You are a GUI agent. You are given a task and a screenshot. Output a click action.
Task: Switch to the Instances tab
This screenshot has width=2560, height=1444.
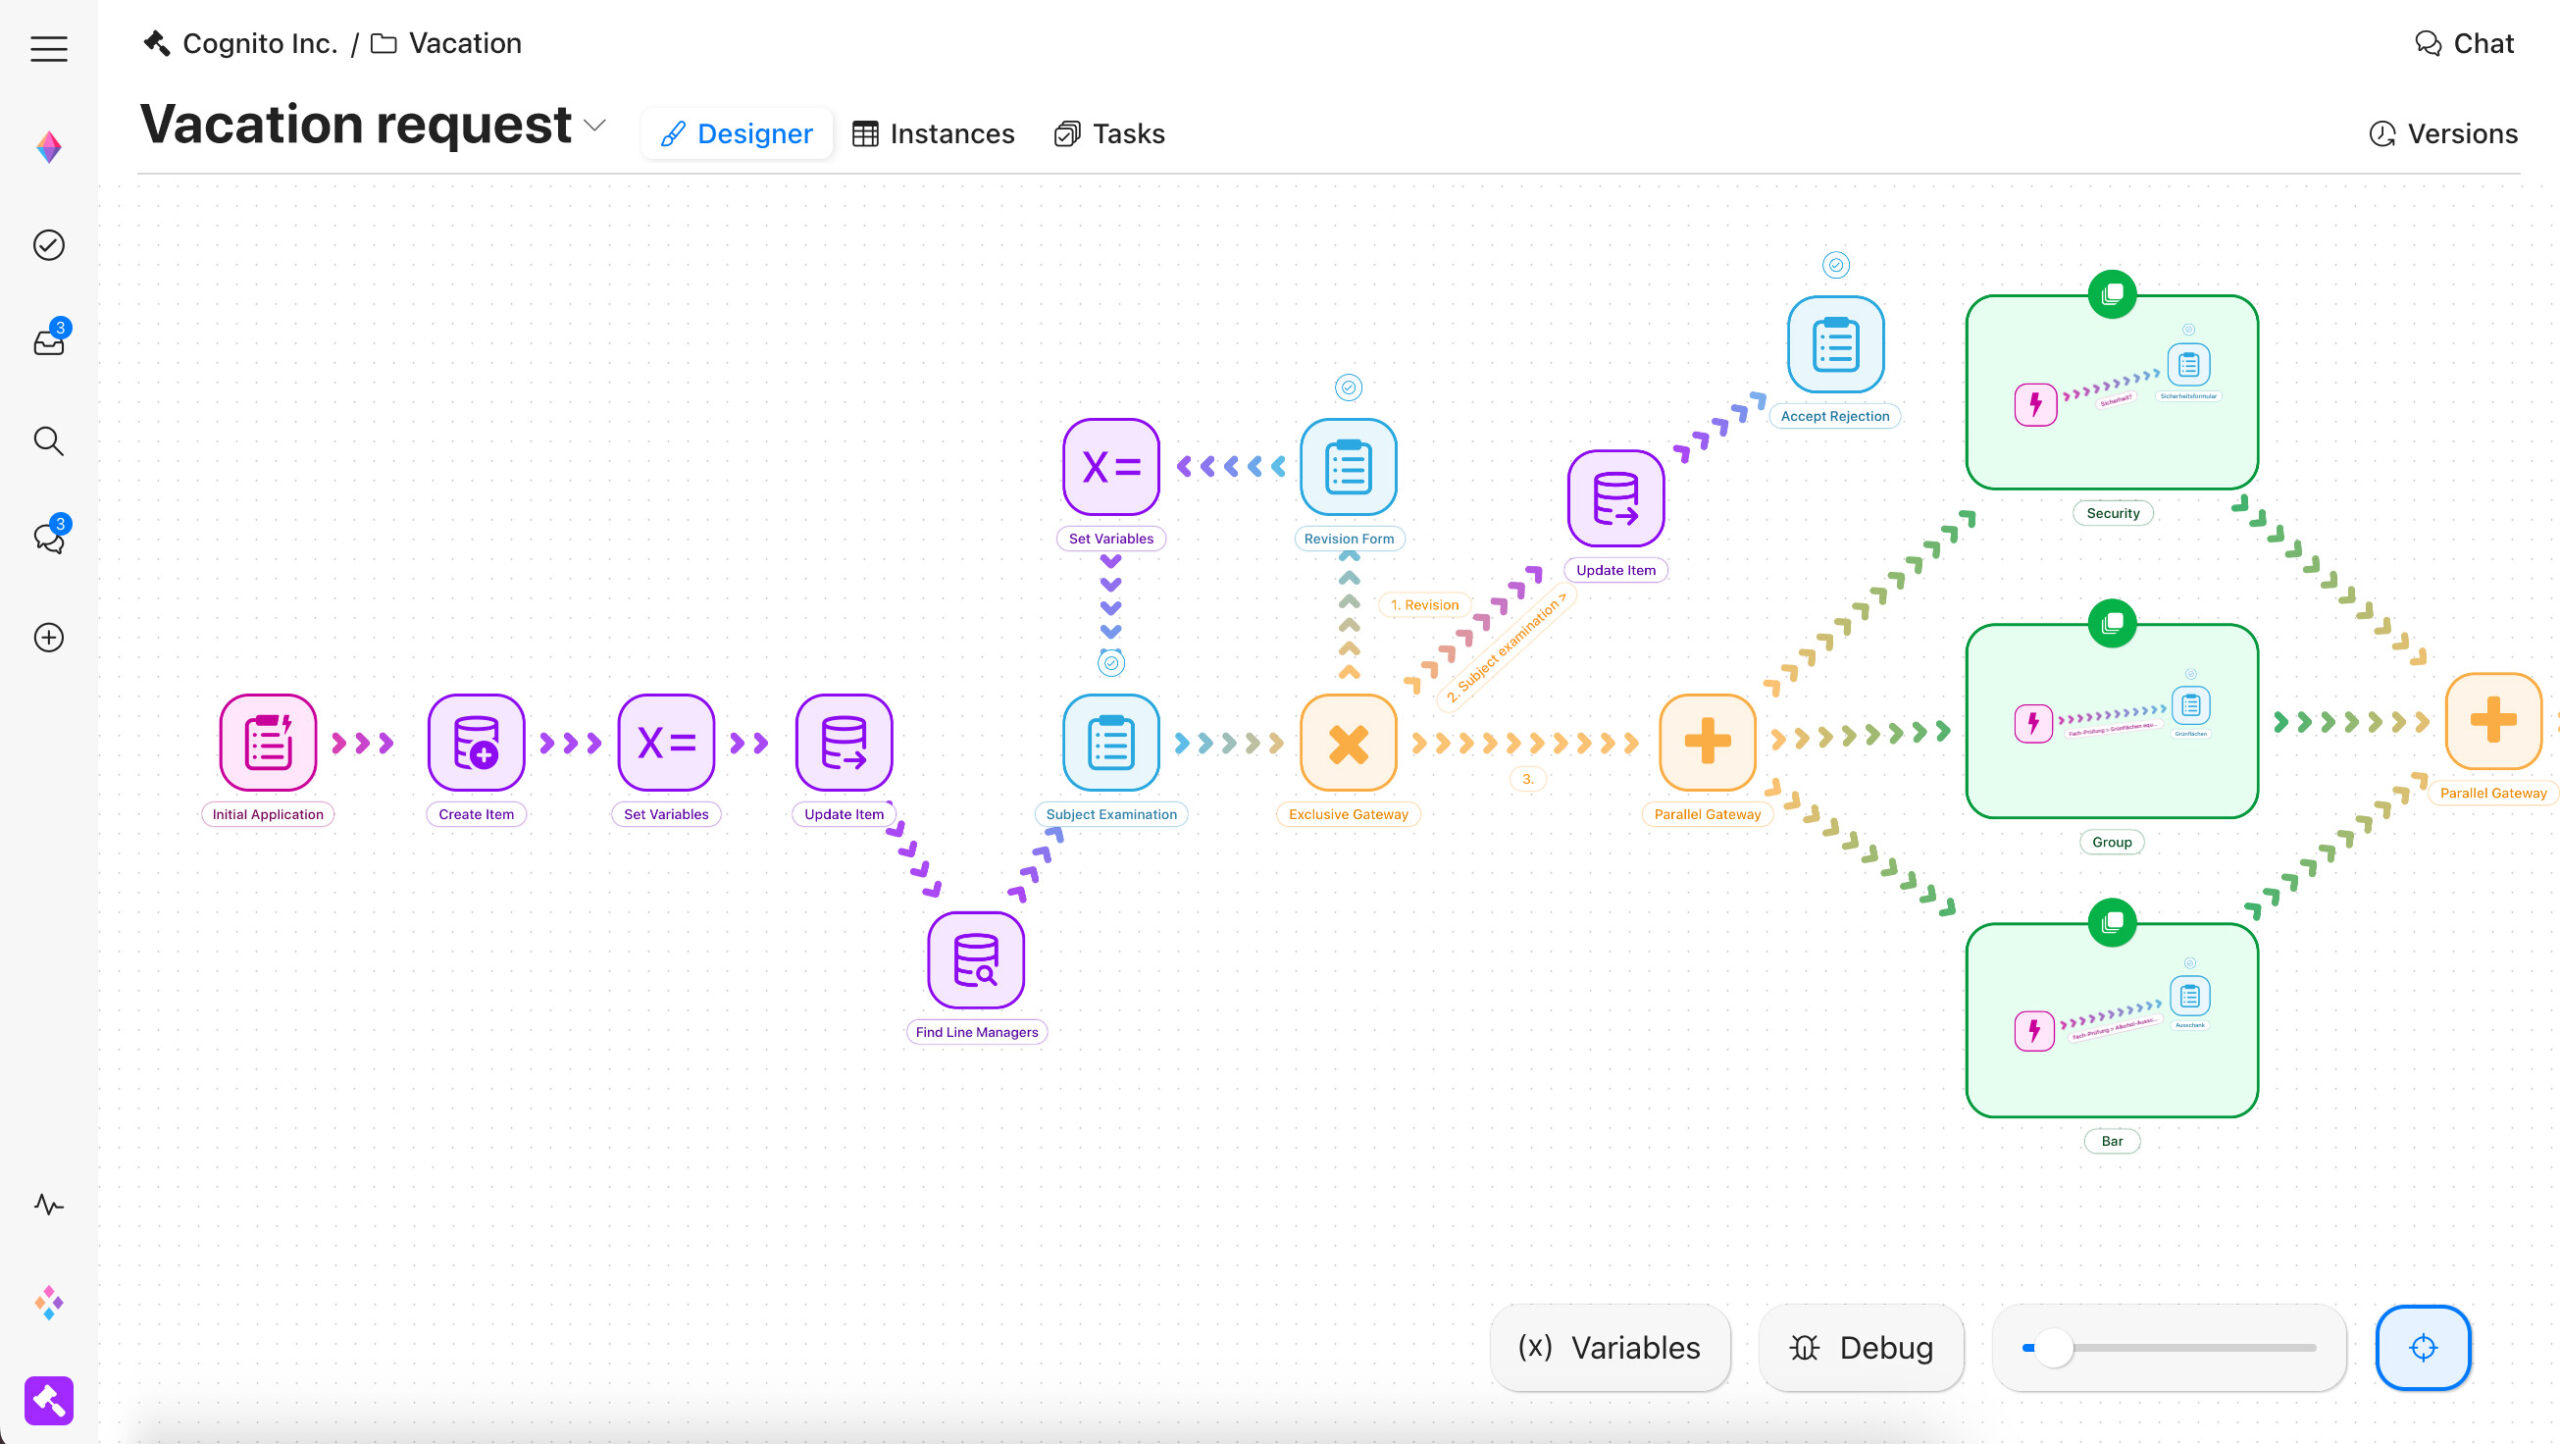click(x=932, y=133)
